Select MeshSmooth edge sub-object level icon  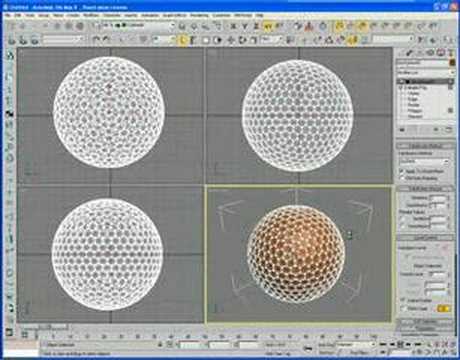(445, 248)
